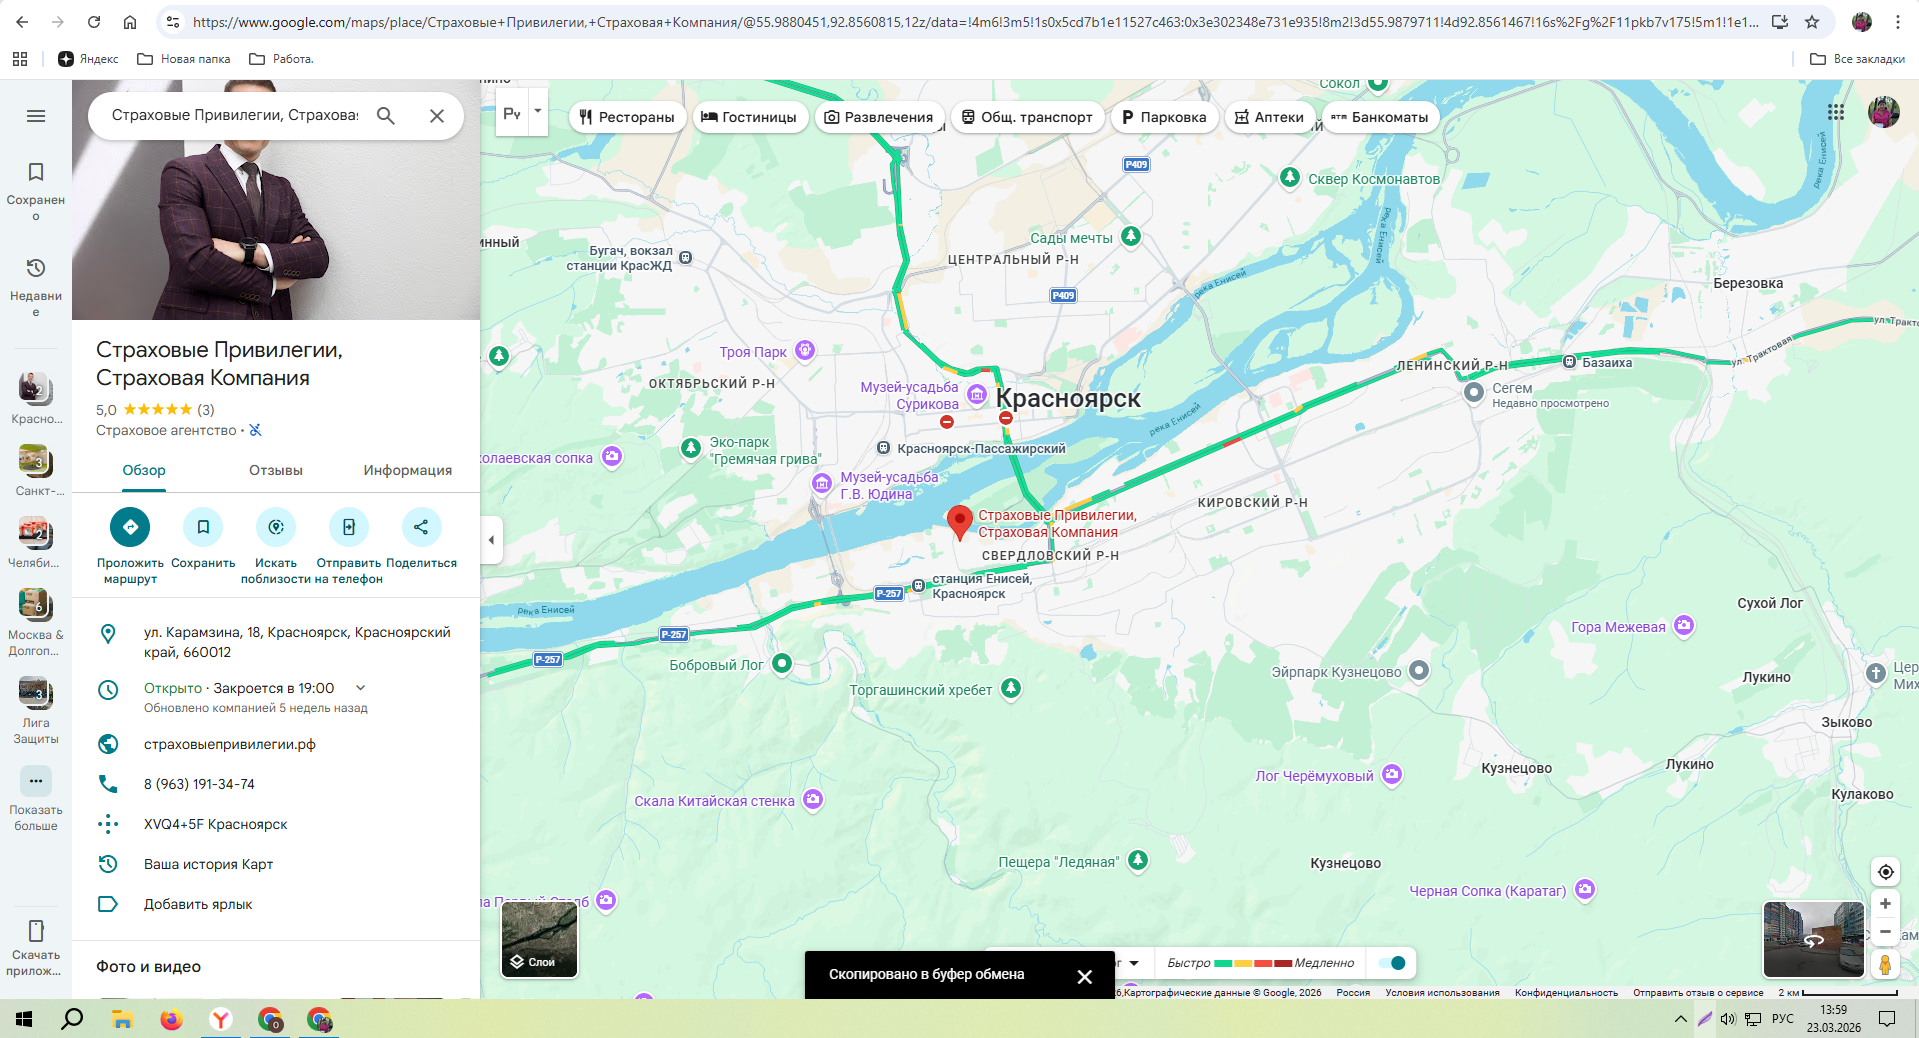Filter map by Гостиницы chip
Screen dimensions: 1919x1038
(x=749, y=117)
